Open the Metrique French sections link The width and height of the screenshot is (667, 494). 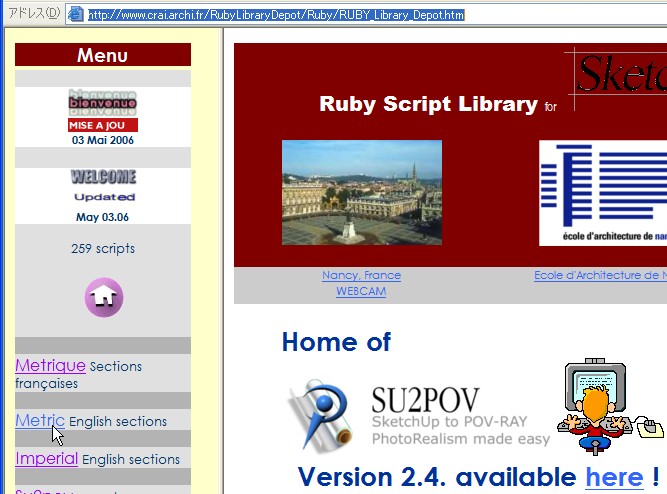tap(51, 366)
